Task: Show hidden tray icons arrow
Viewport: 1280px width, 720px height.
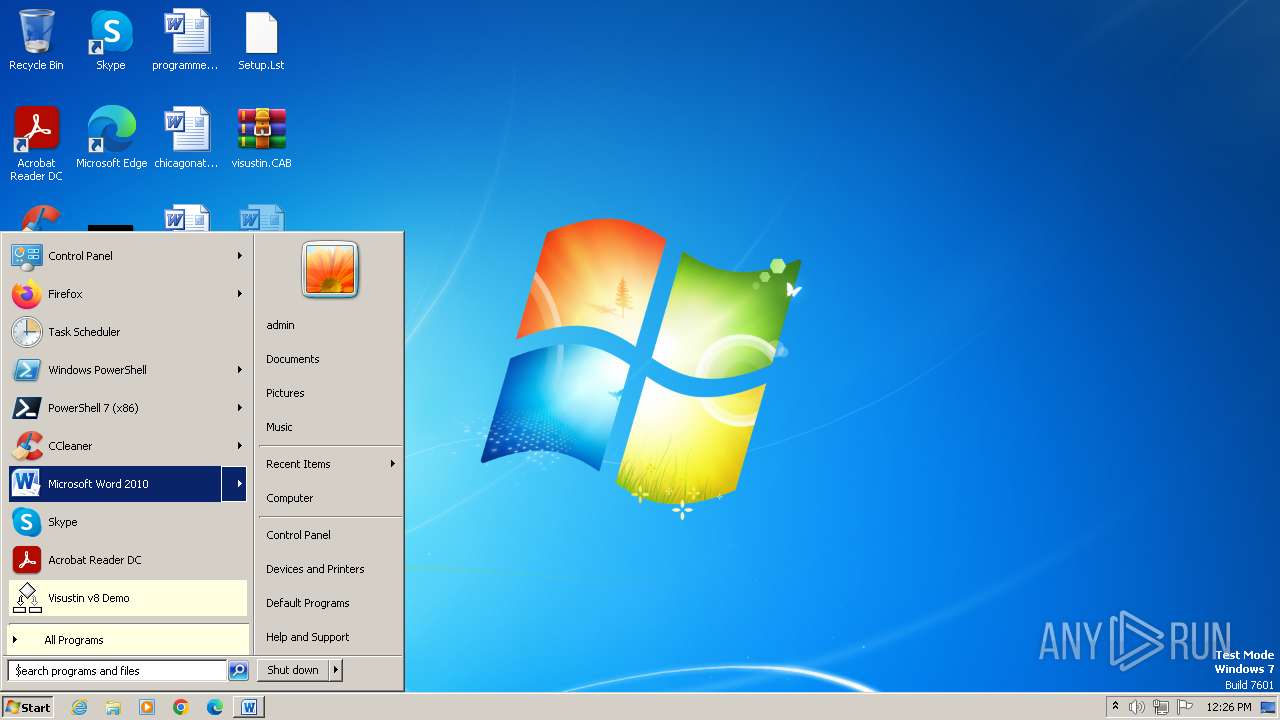Action: pos(1115,706)
